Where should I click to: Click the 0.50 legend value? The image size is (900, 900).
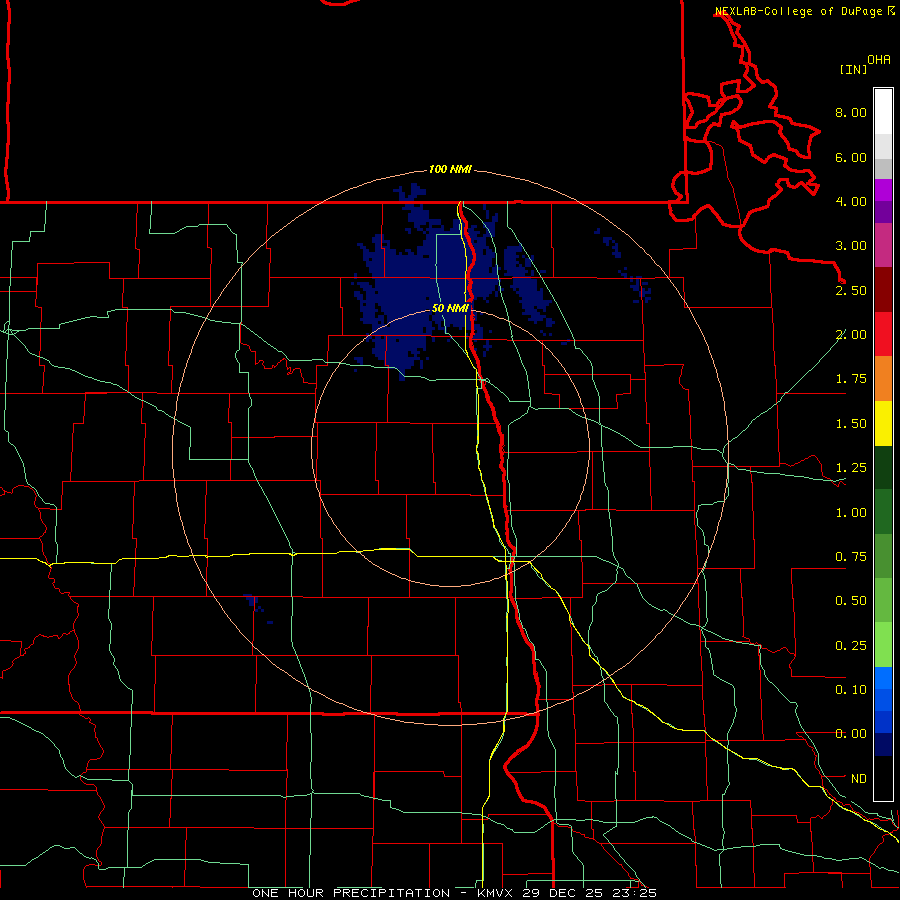(x=851, y=601)
